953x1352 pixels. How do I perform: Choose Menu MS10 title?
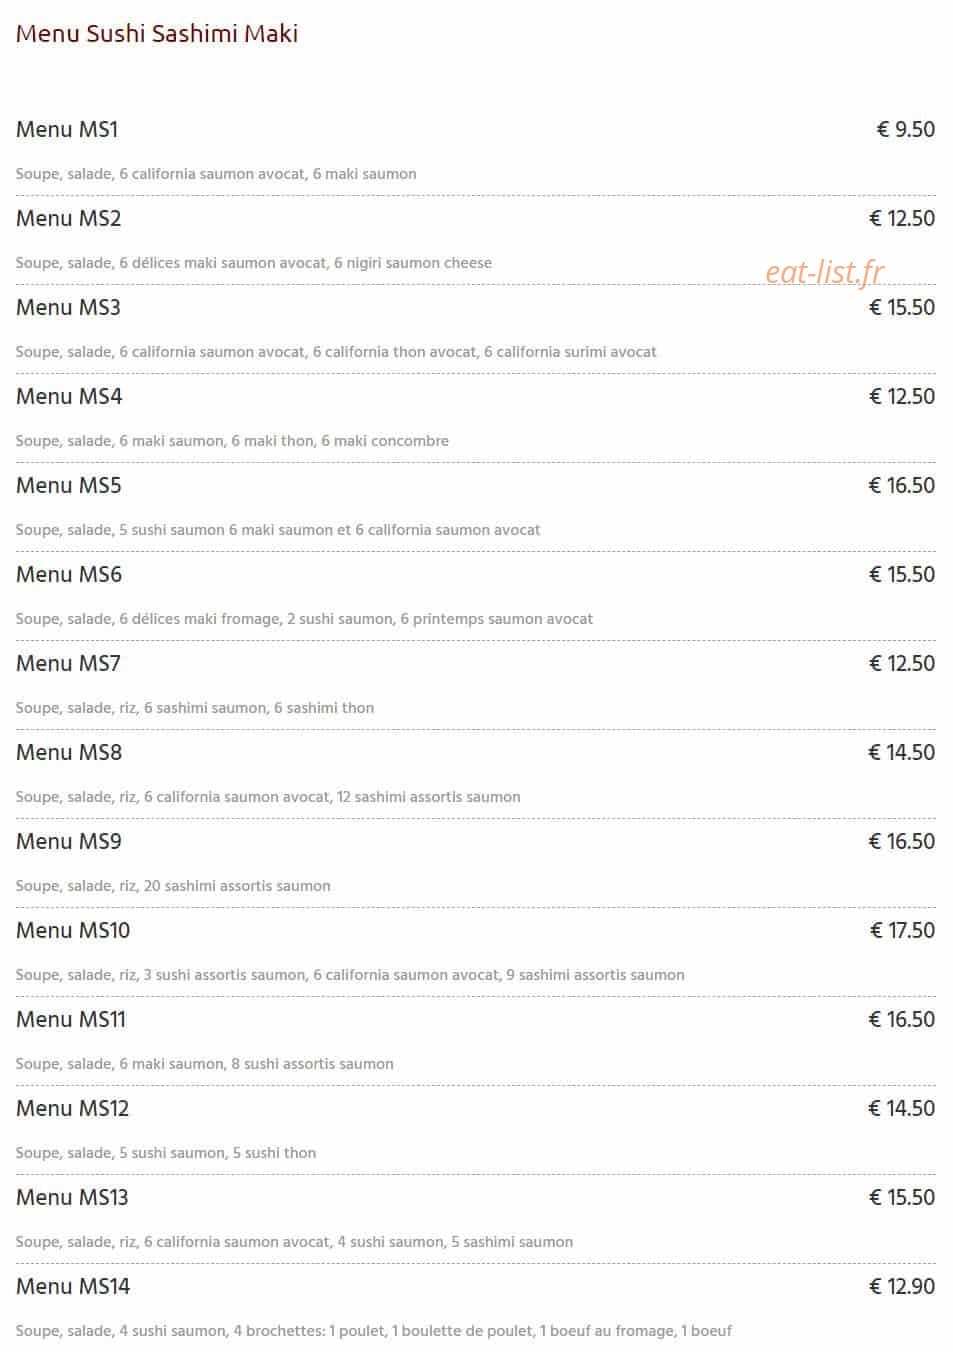(x=73, y=930)
